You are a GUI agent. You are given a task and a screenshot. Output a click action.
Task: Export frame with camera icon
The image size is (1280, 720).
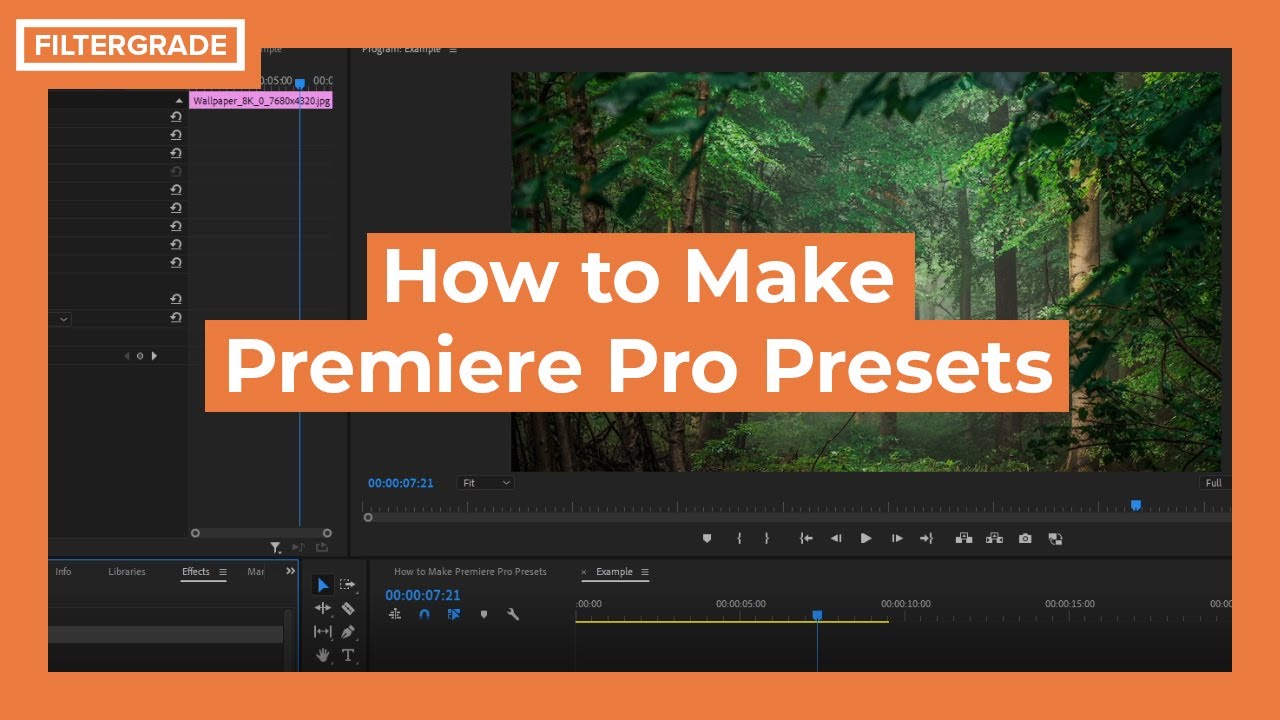click(x=1025, y=538)
